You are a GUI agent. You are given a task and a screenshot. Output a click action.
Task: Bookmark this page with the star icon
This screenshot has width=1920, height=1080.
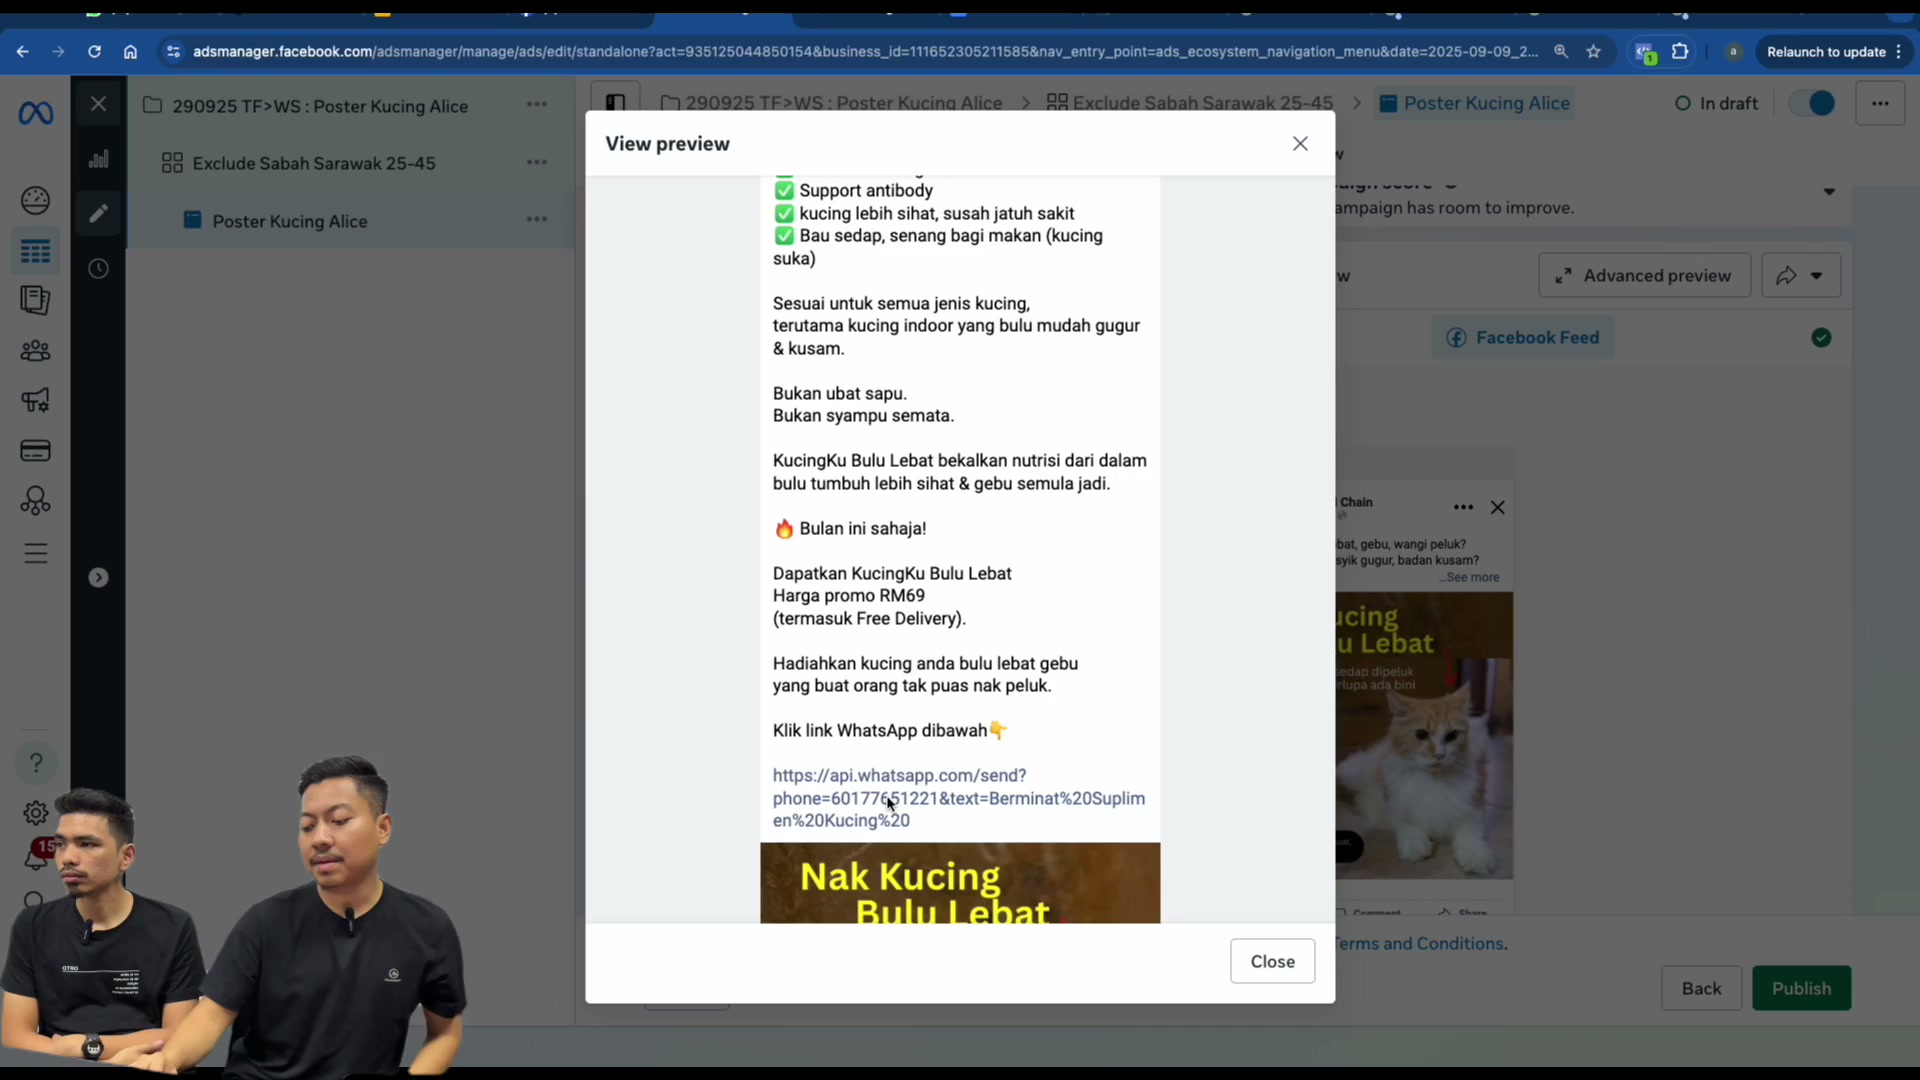point(1593,52)
